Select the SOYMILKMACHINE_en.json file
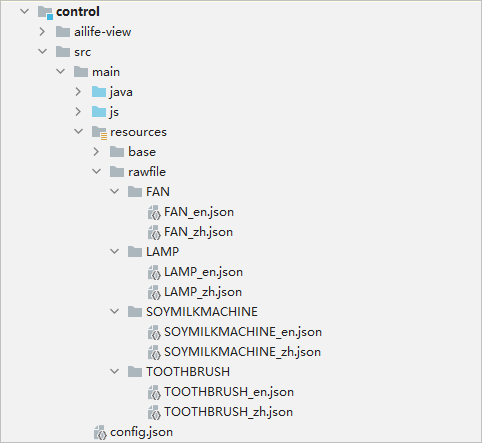Image resolution: width=482 pixels, height=443 pixels. click(x=243, y=332)
